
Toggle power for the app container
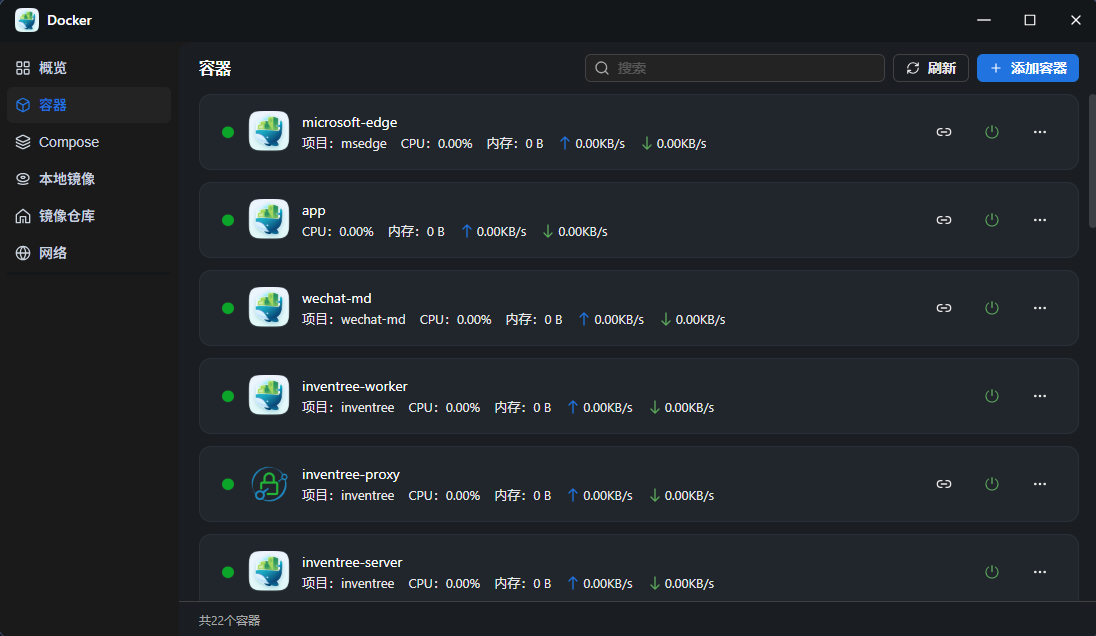coord(992,220)
